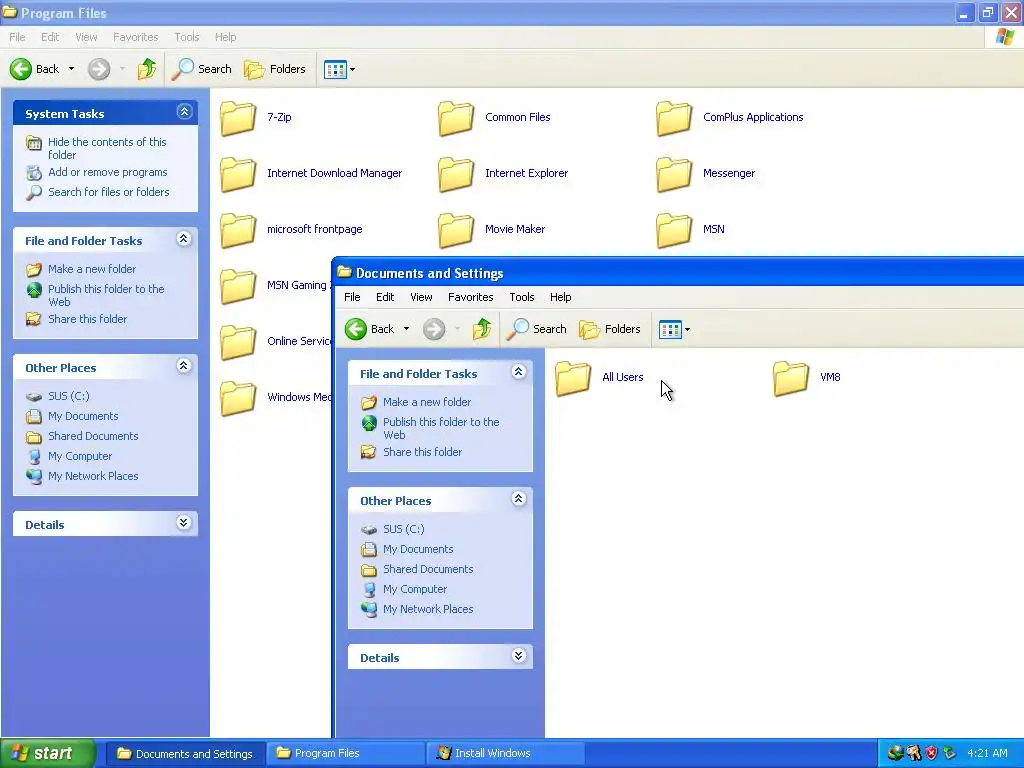Switch to Install Windows taskbar button

pos(505,754)
